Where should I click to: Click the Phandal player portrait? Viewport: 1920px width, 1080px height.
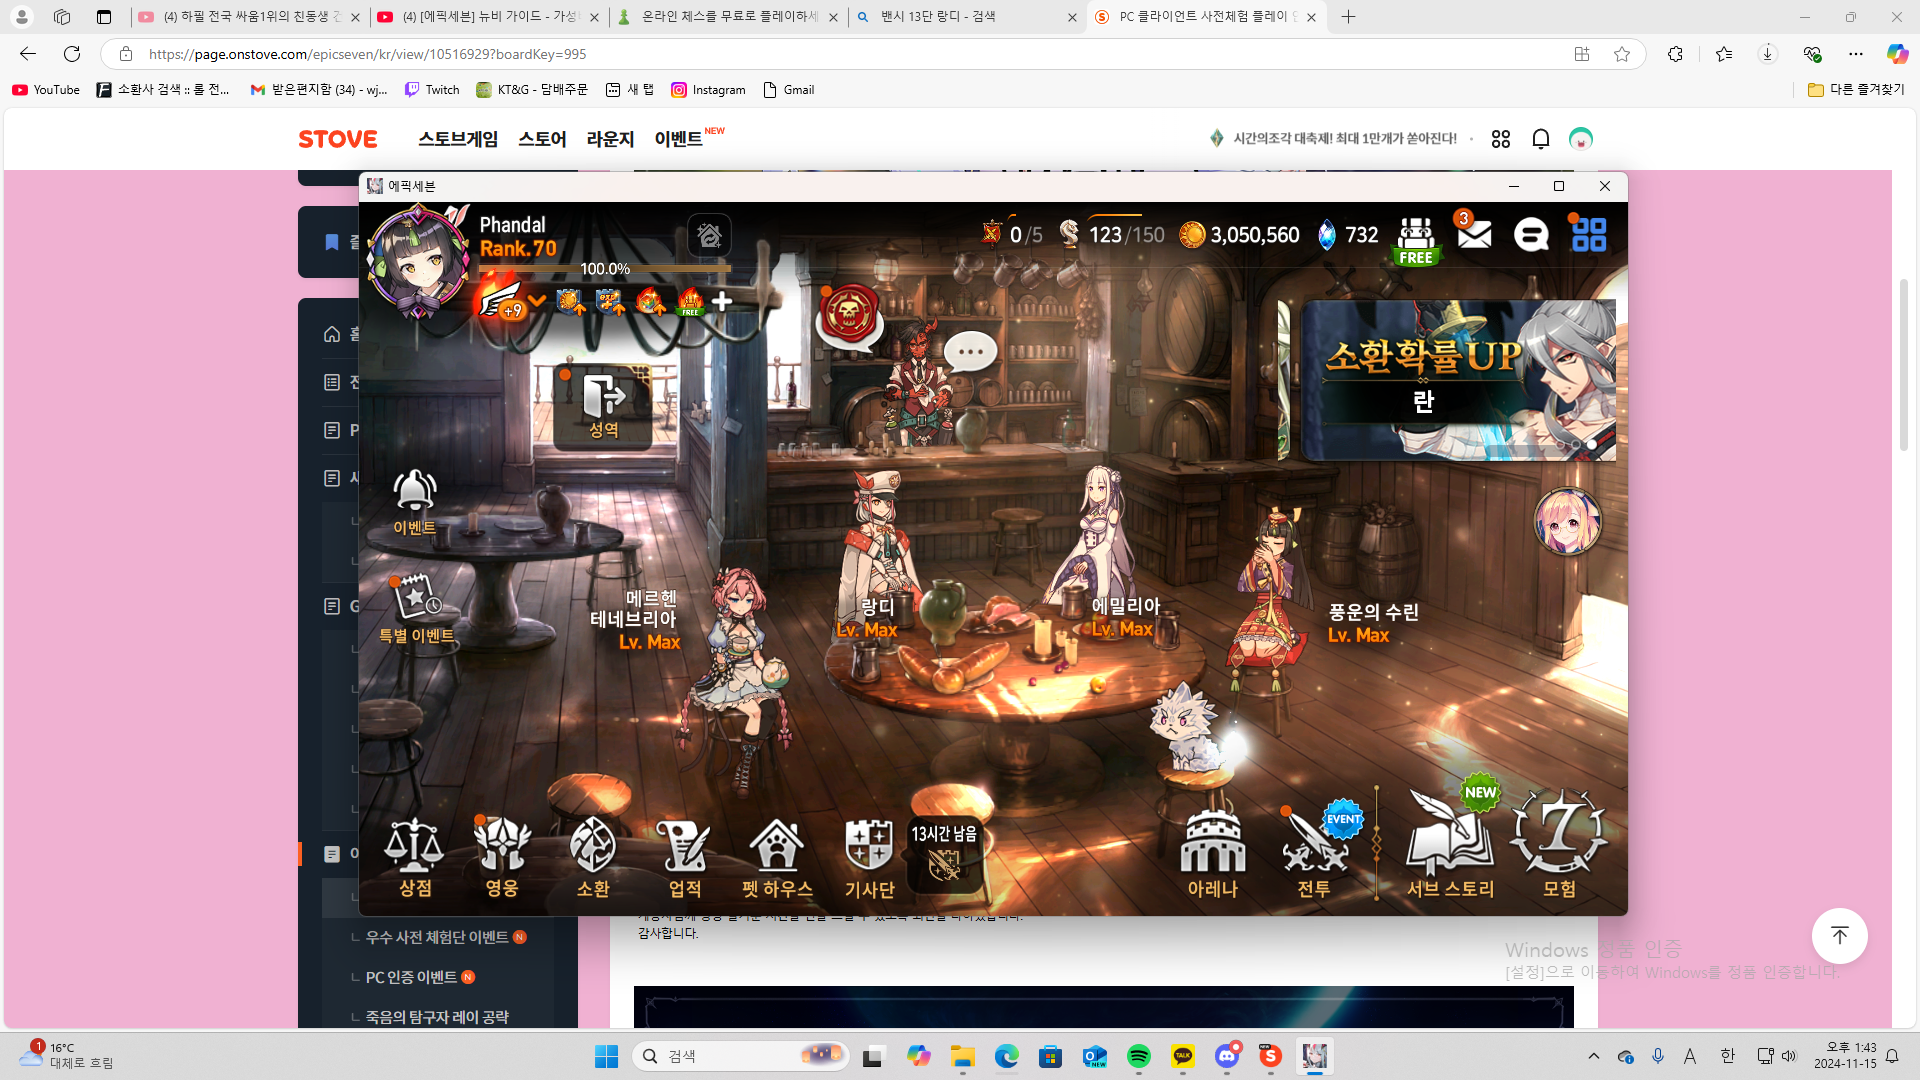pos(418,262)
